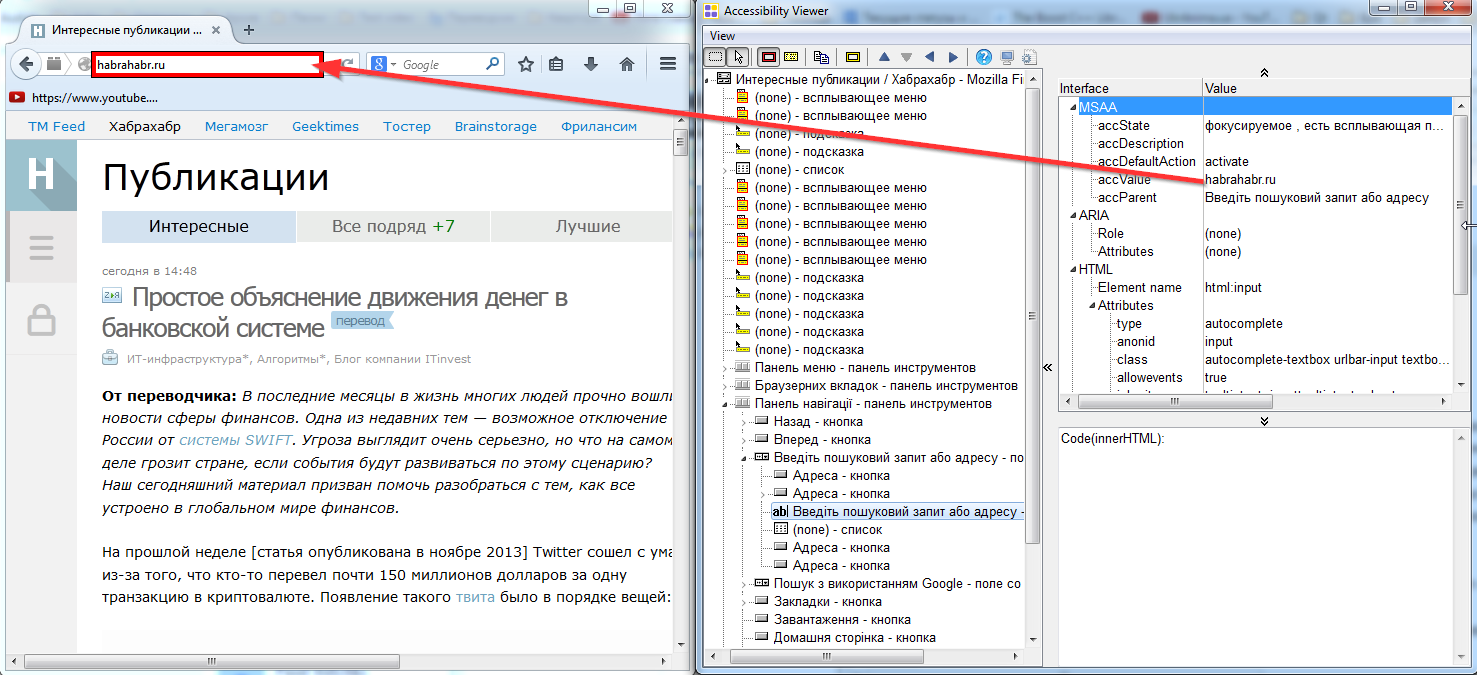Viewport: 1477px width, 675px height.
Task: Click the habrahabr.ru address field
Action: click(x=207, y=65)
